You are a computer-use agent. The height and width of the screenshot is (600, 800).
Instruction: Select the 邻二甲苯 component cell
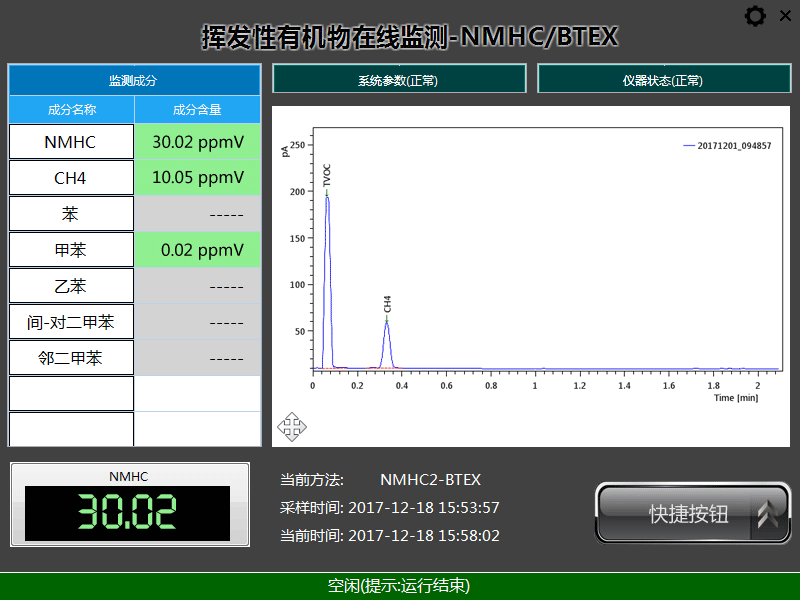[x=71, y=358]
